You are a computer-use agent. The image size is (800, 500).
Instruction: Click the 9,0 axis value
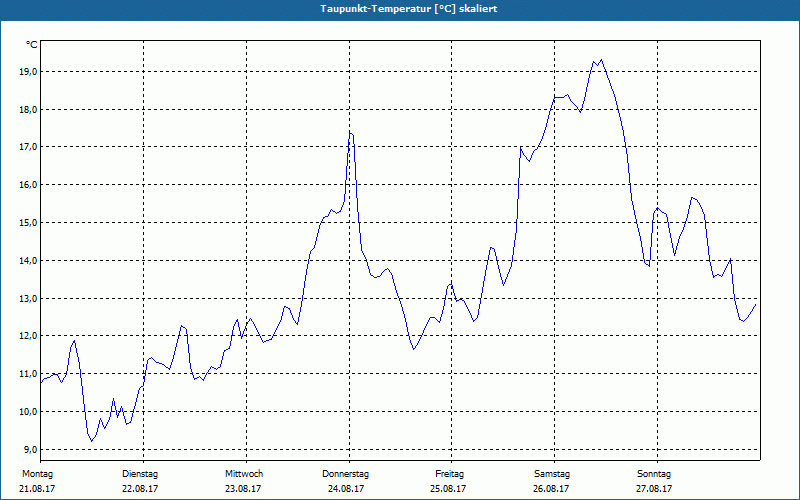pos(30,449)
